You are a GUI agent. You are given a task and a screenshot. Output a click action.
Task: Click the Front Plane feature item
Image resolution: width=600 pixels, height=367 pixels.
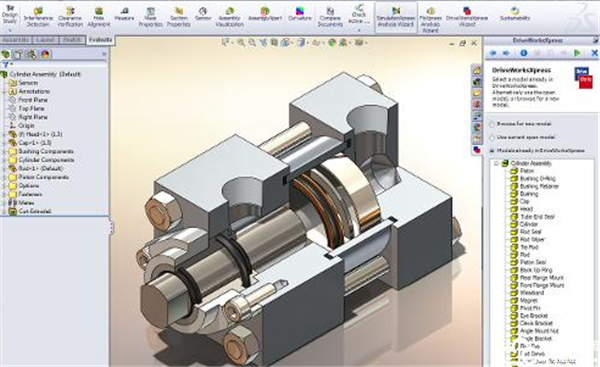coord(33,100)
